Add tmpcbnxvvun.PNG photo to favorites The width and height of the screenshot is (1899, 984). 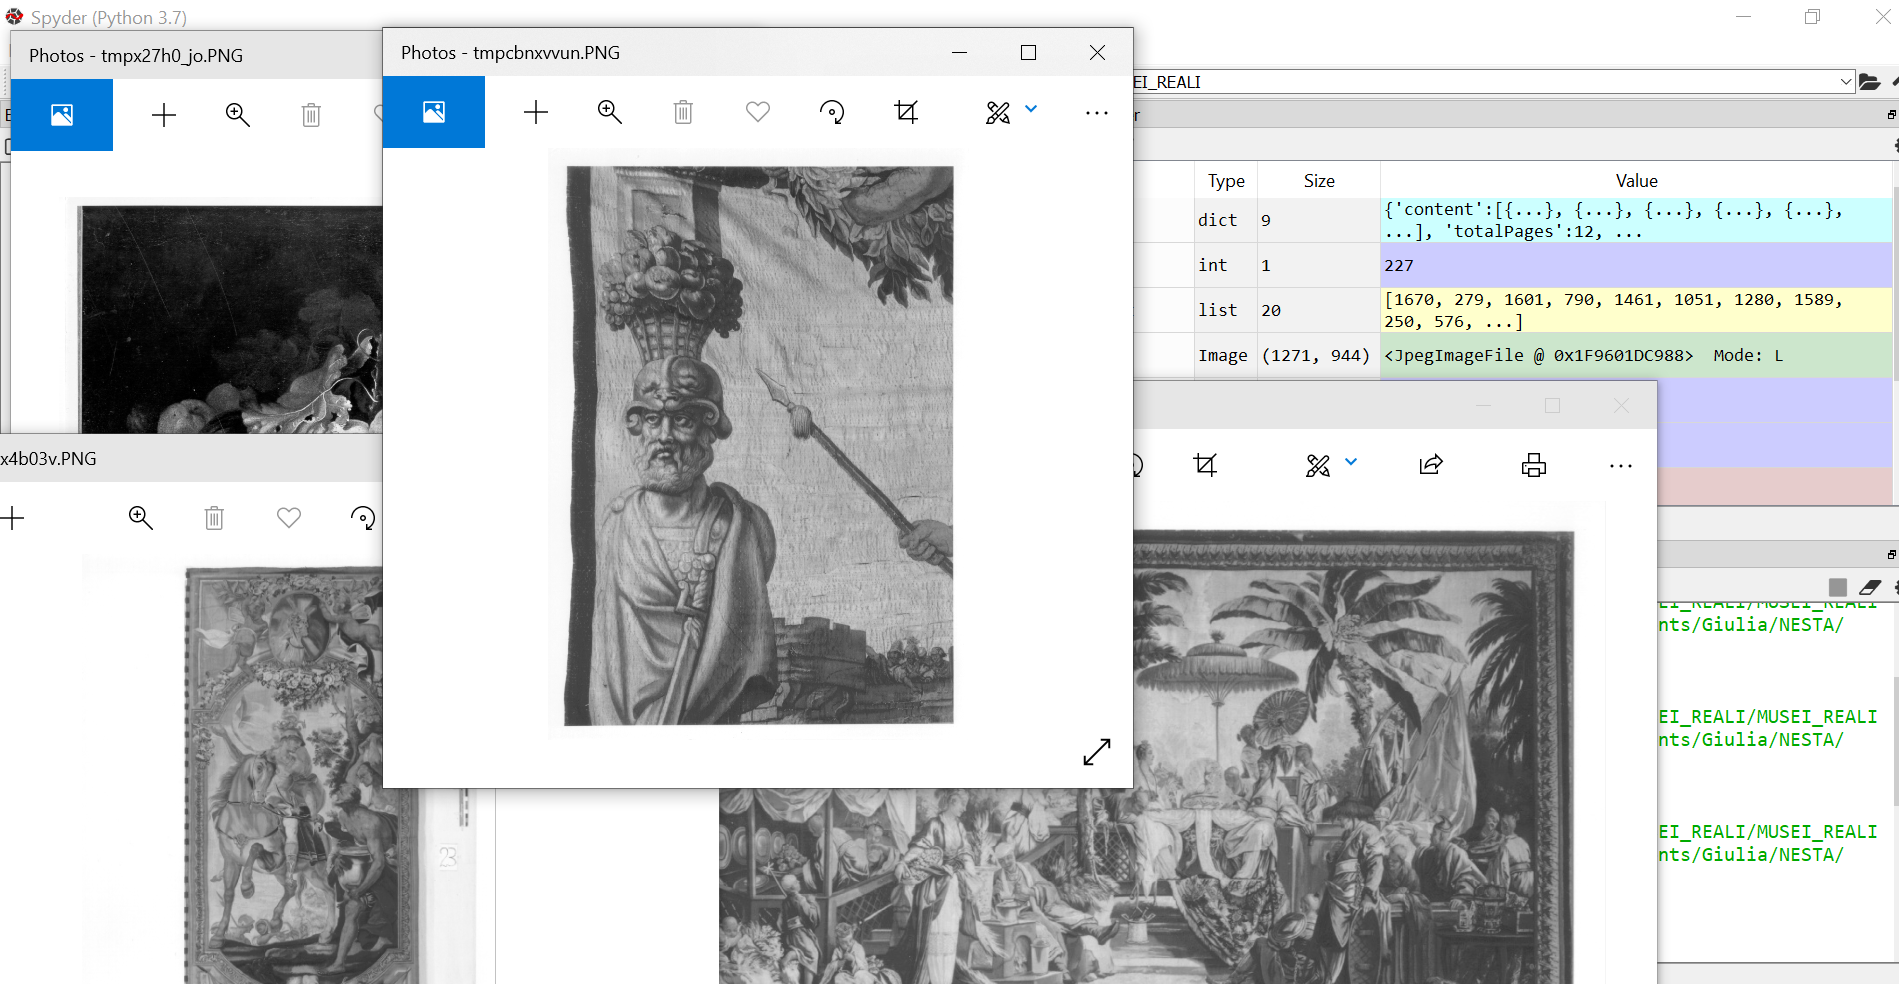[758, 112]
